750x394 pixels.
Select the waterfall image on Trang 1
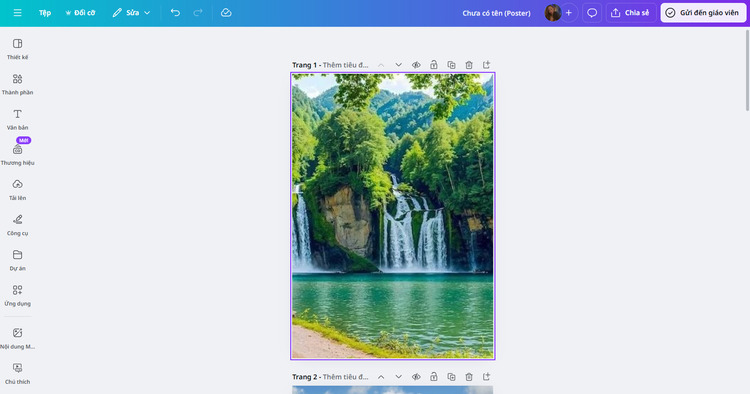click(393, 216)
